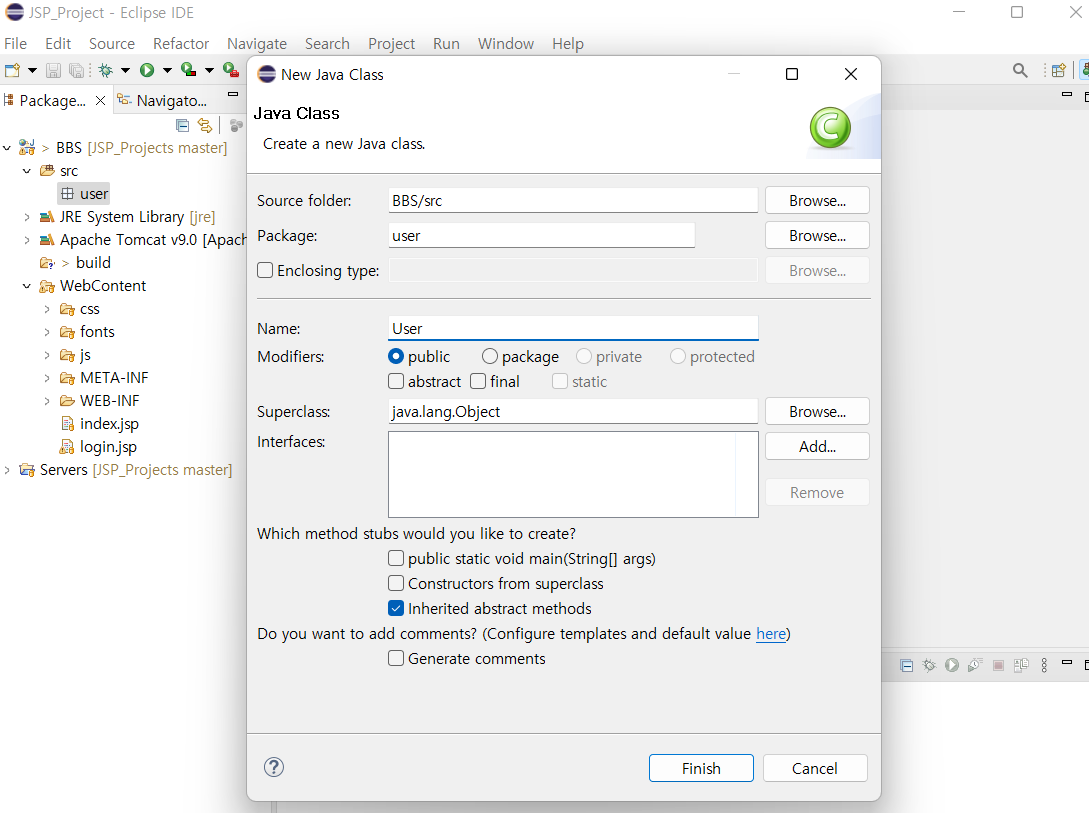1089x813 pixels.
Task: Click the Cancel button
Action: [x=815, y=768]
